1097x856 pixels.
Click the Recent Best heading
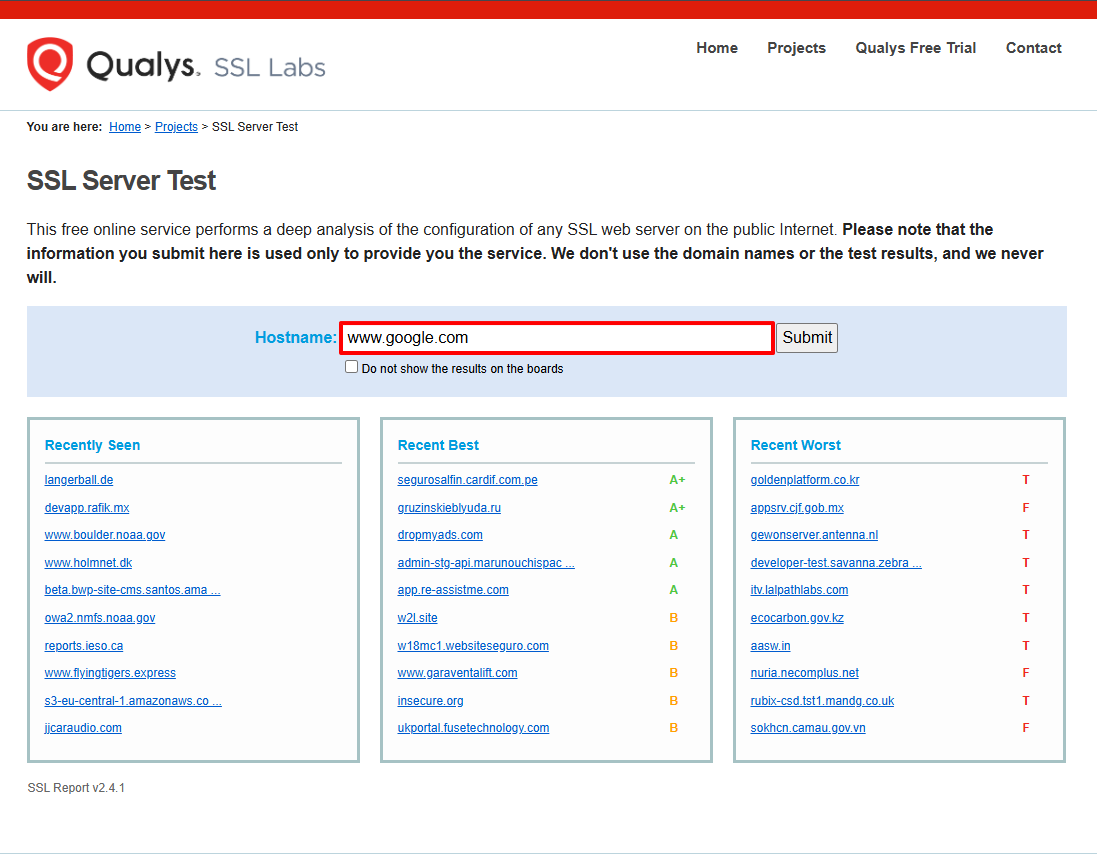point(438,445)
